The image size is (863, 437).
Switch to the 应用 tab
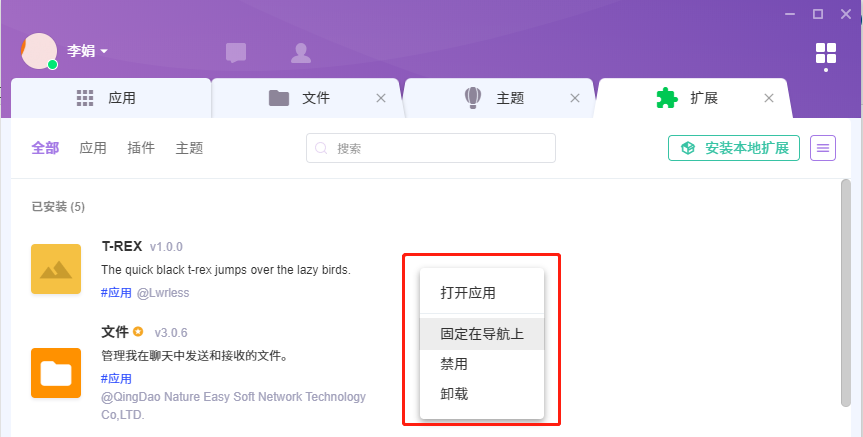[108, 98]
